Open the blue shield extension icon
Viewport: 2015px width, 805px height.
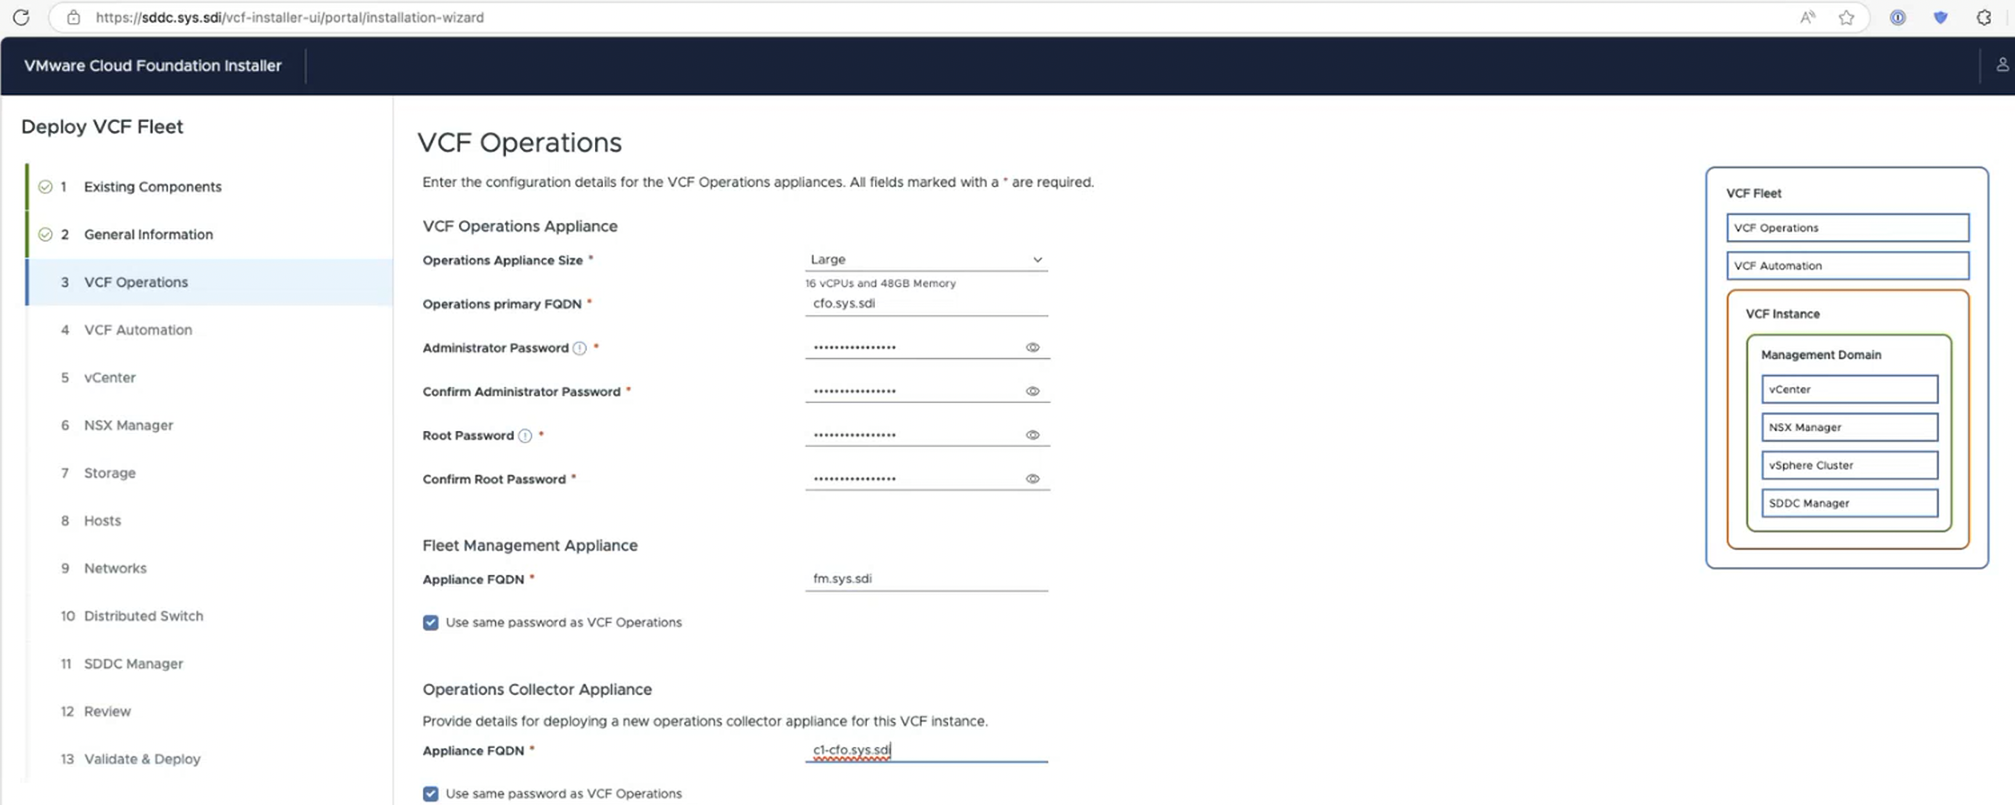(x=1940, y=17)
